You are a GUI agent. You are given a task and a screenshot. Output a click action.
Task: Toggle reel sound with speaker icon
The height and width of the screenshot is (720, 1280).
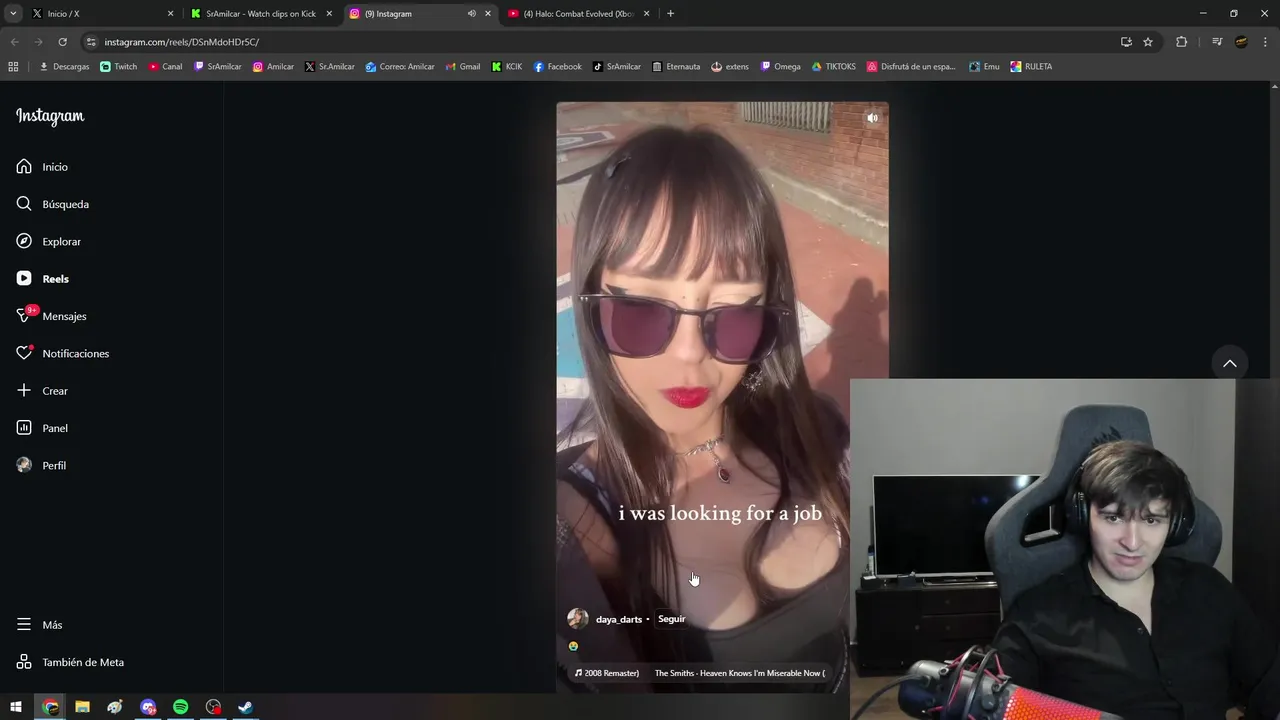[x=872, y=118]
